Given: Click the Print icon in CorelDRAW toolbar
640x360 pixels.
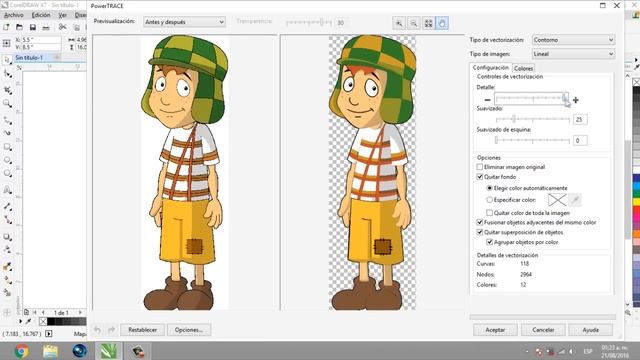Looking at the screenshot, I should pos(46,27).
